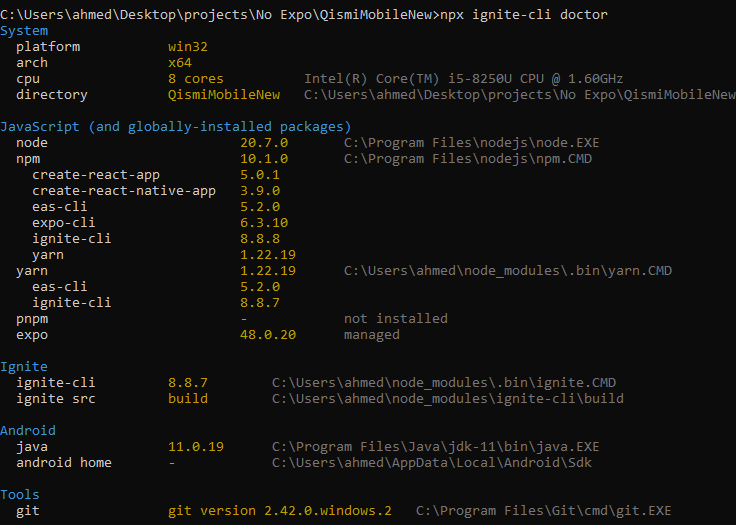Screen dimensions: 736x525
Task: Click java version '11.0.19'
Action: coord(196,447)
